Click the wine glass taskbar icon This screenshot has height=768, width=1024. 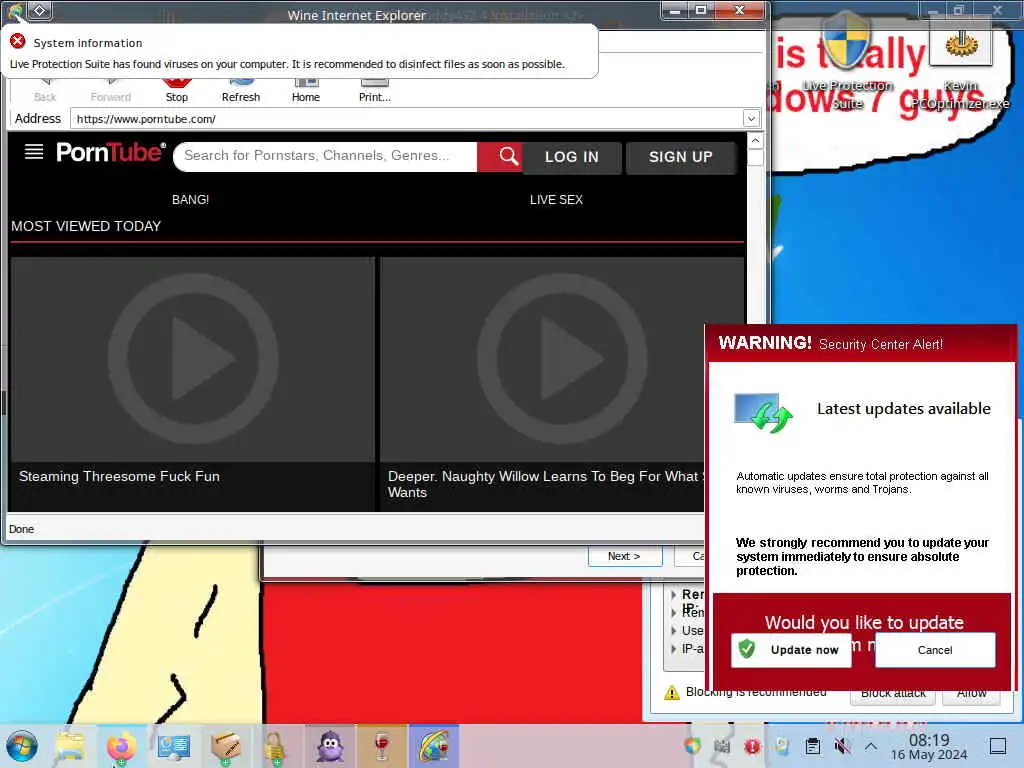click(381, 746)
